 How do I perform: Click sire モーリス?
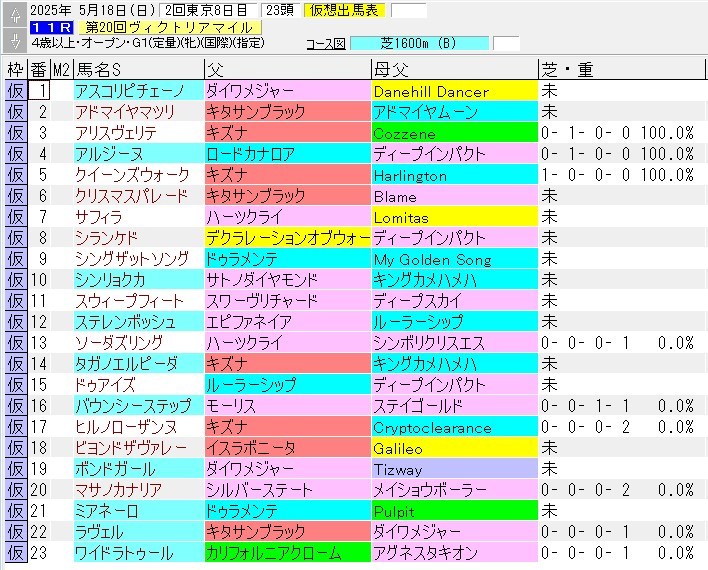tap(288, 406)
